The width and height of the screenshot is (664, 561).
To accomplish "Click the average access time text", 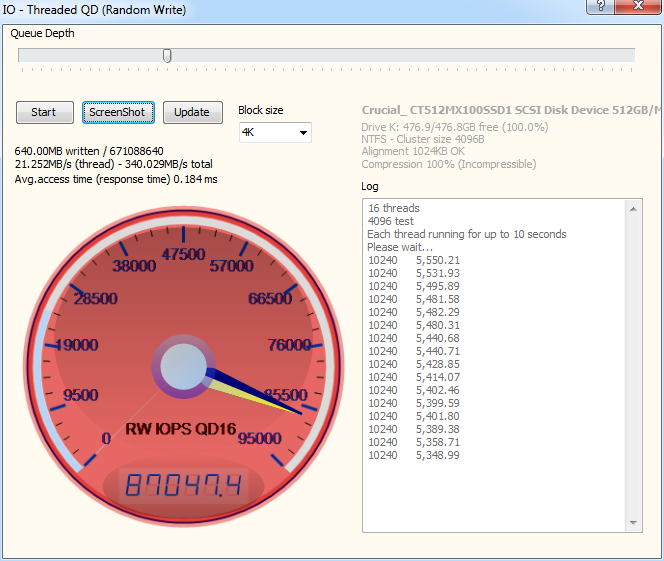I will click(116, 180).
